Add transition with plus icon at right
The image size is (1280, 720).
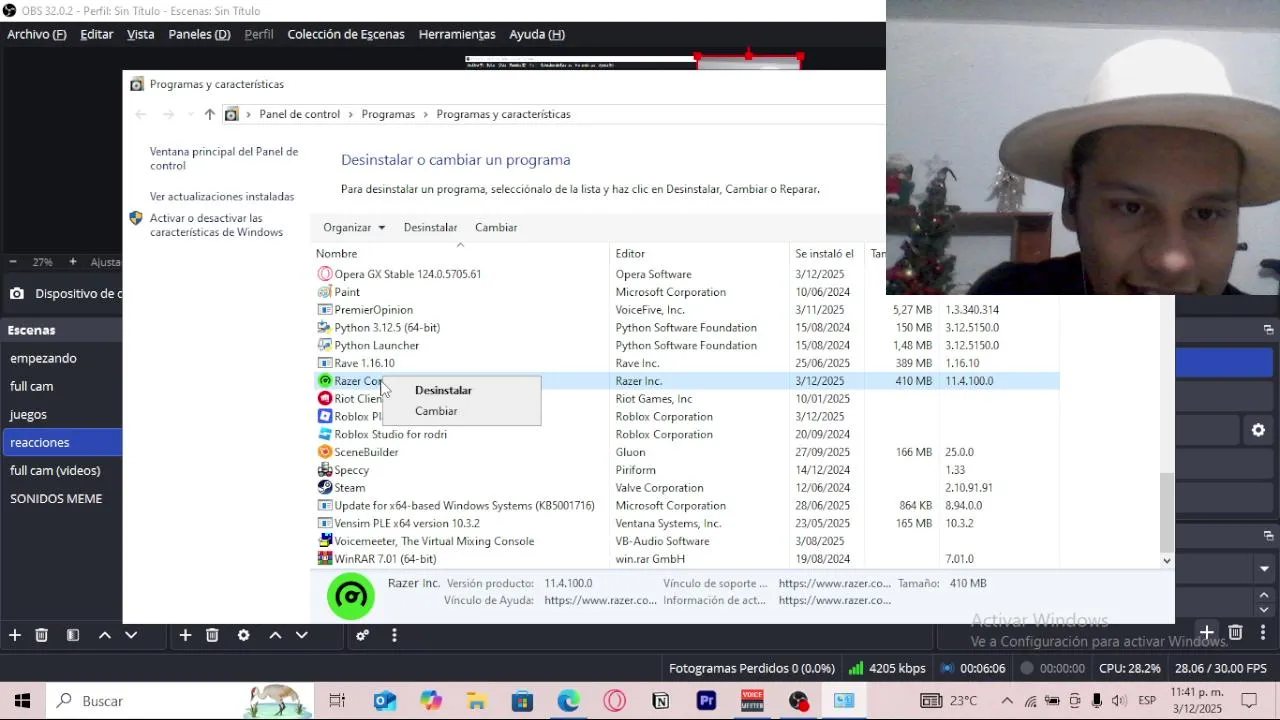pos(1207,632)
